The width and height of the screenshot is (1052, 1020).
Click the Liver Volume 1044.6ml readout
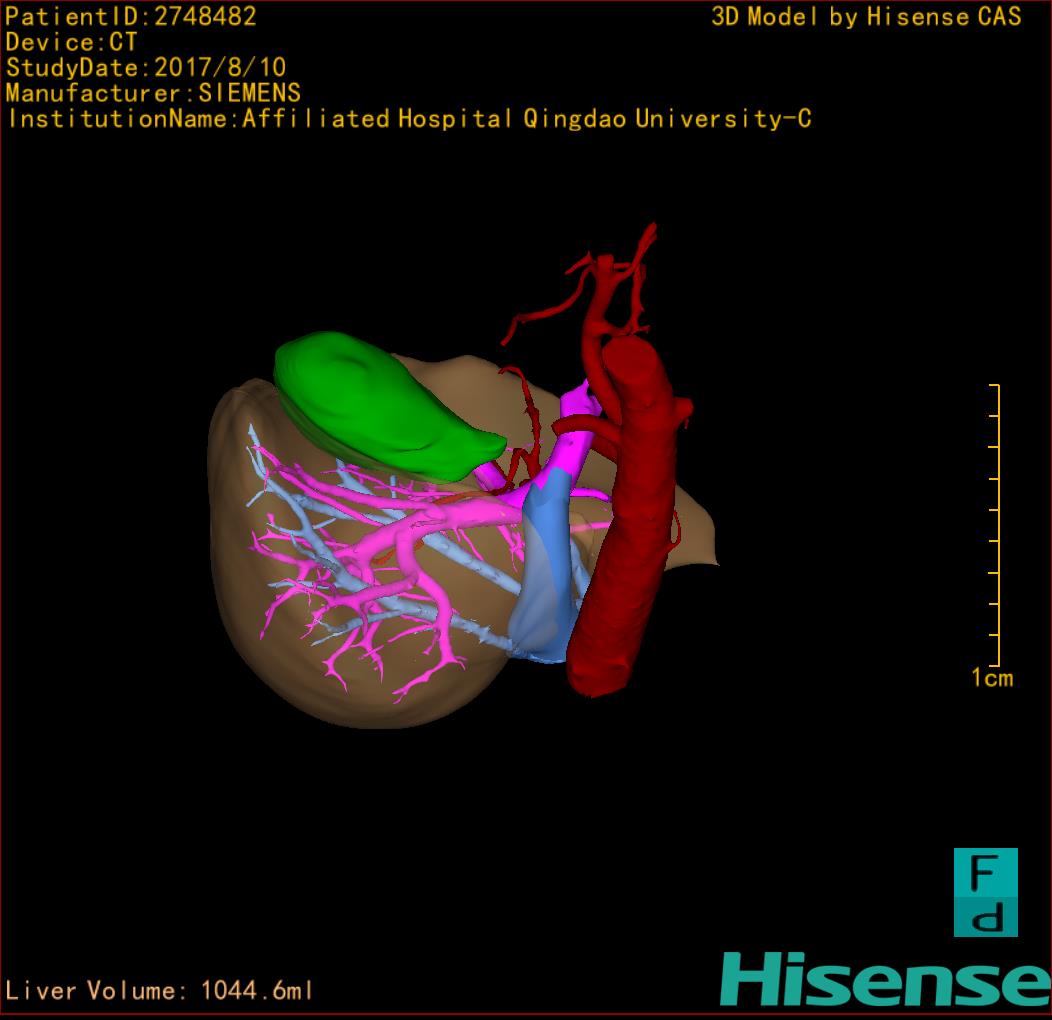pyautogui.click(x=160, y=991)
